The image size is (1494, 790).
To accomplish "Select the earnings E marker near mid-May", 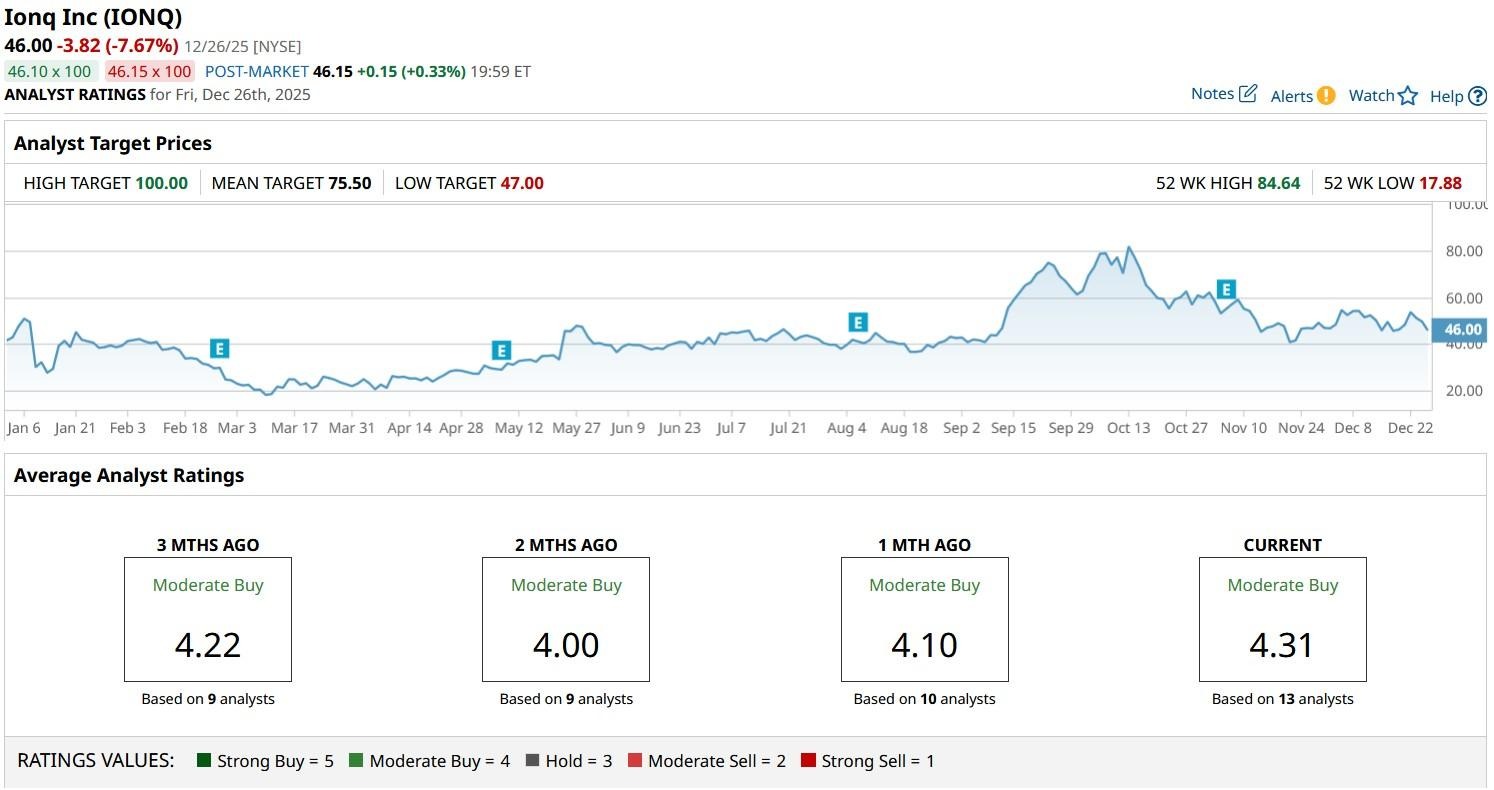I will 501,350.
